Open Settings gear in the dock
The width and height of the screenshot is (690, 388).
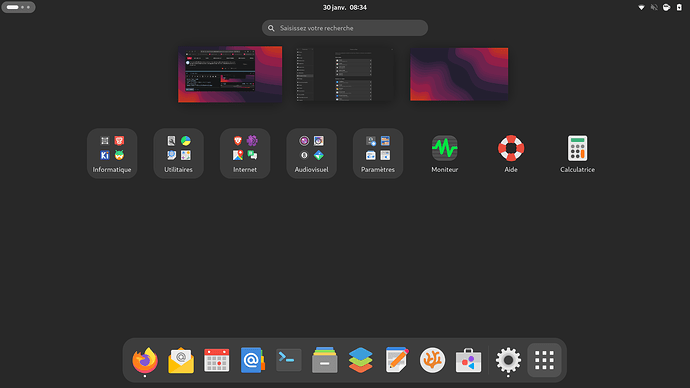[x=508, y=360]
